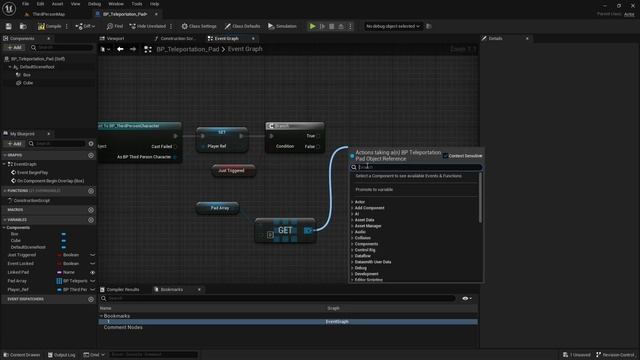This screenshot has height=360, width=640.
Task: Click Boolean type of Just Triggered
Action: click(x=68, y=255)
